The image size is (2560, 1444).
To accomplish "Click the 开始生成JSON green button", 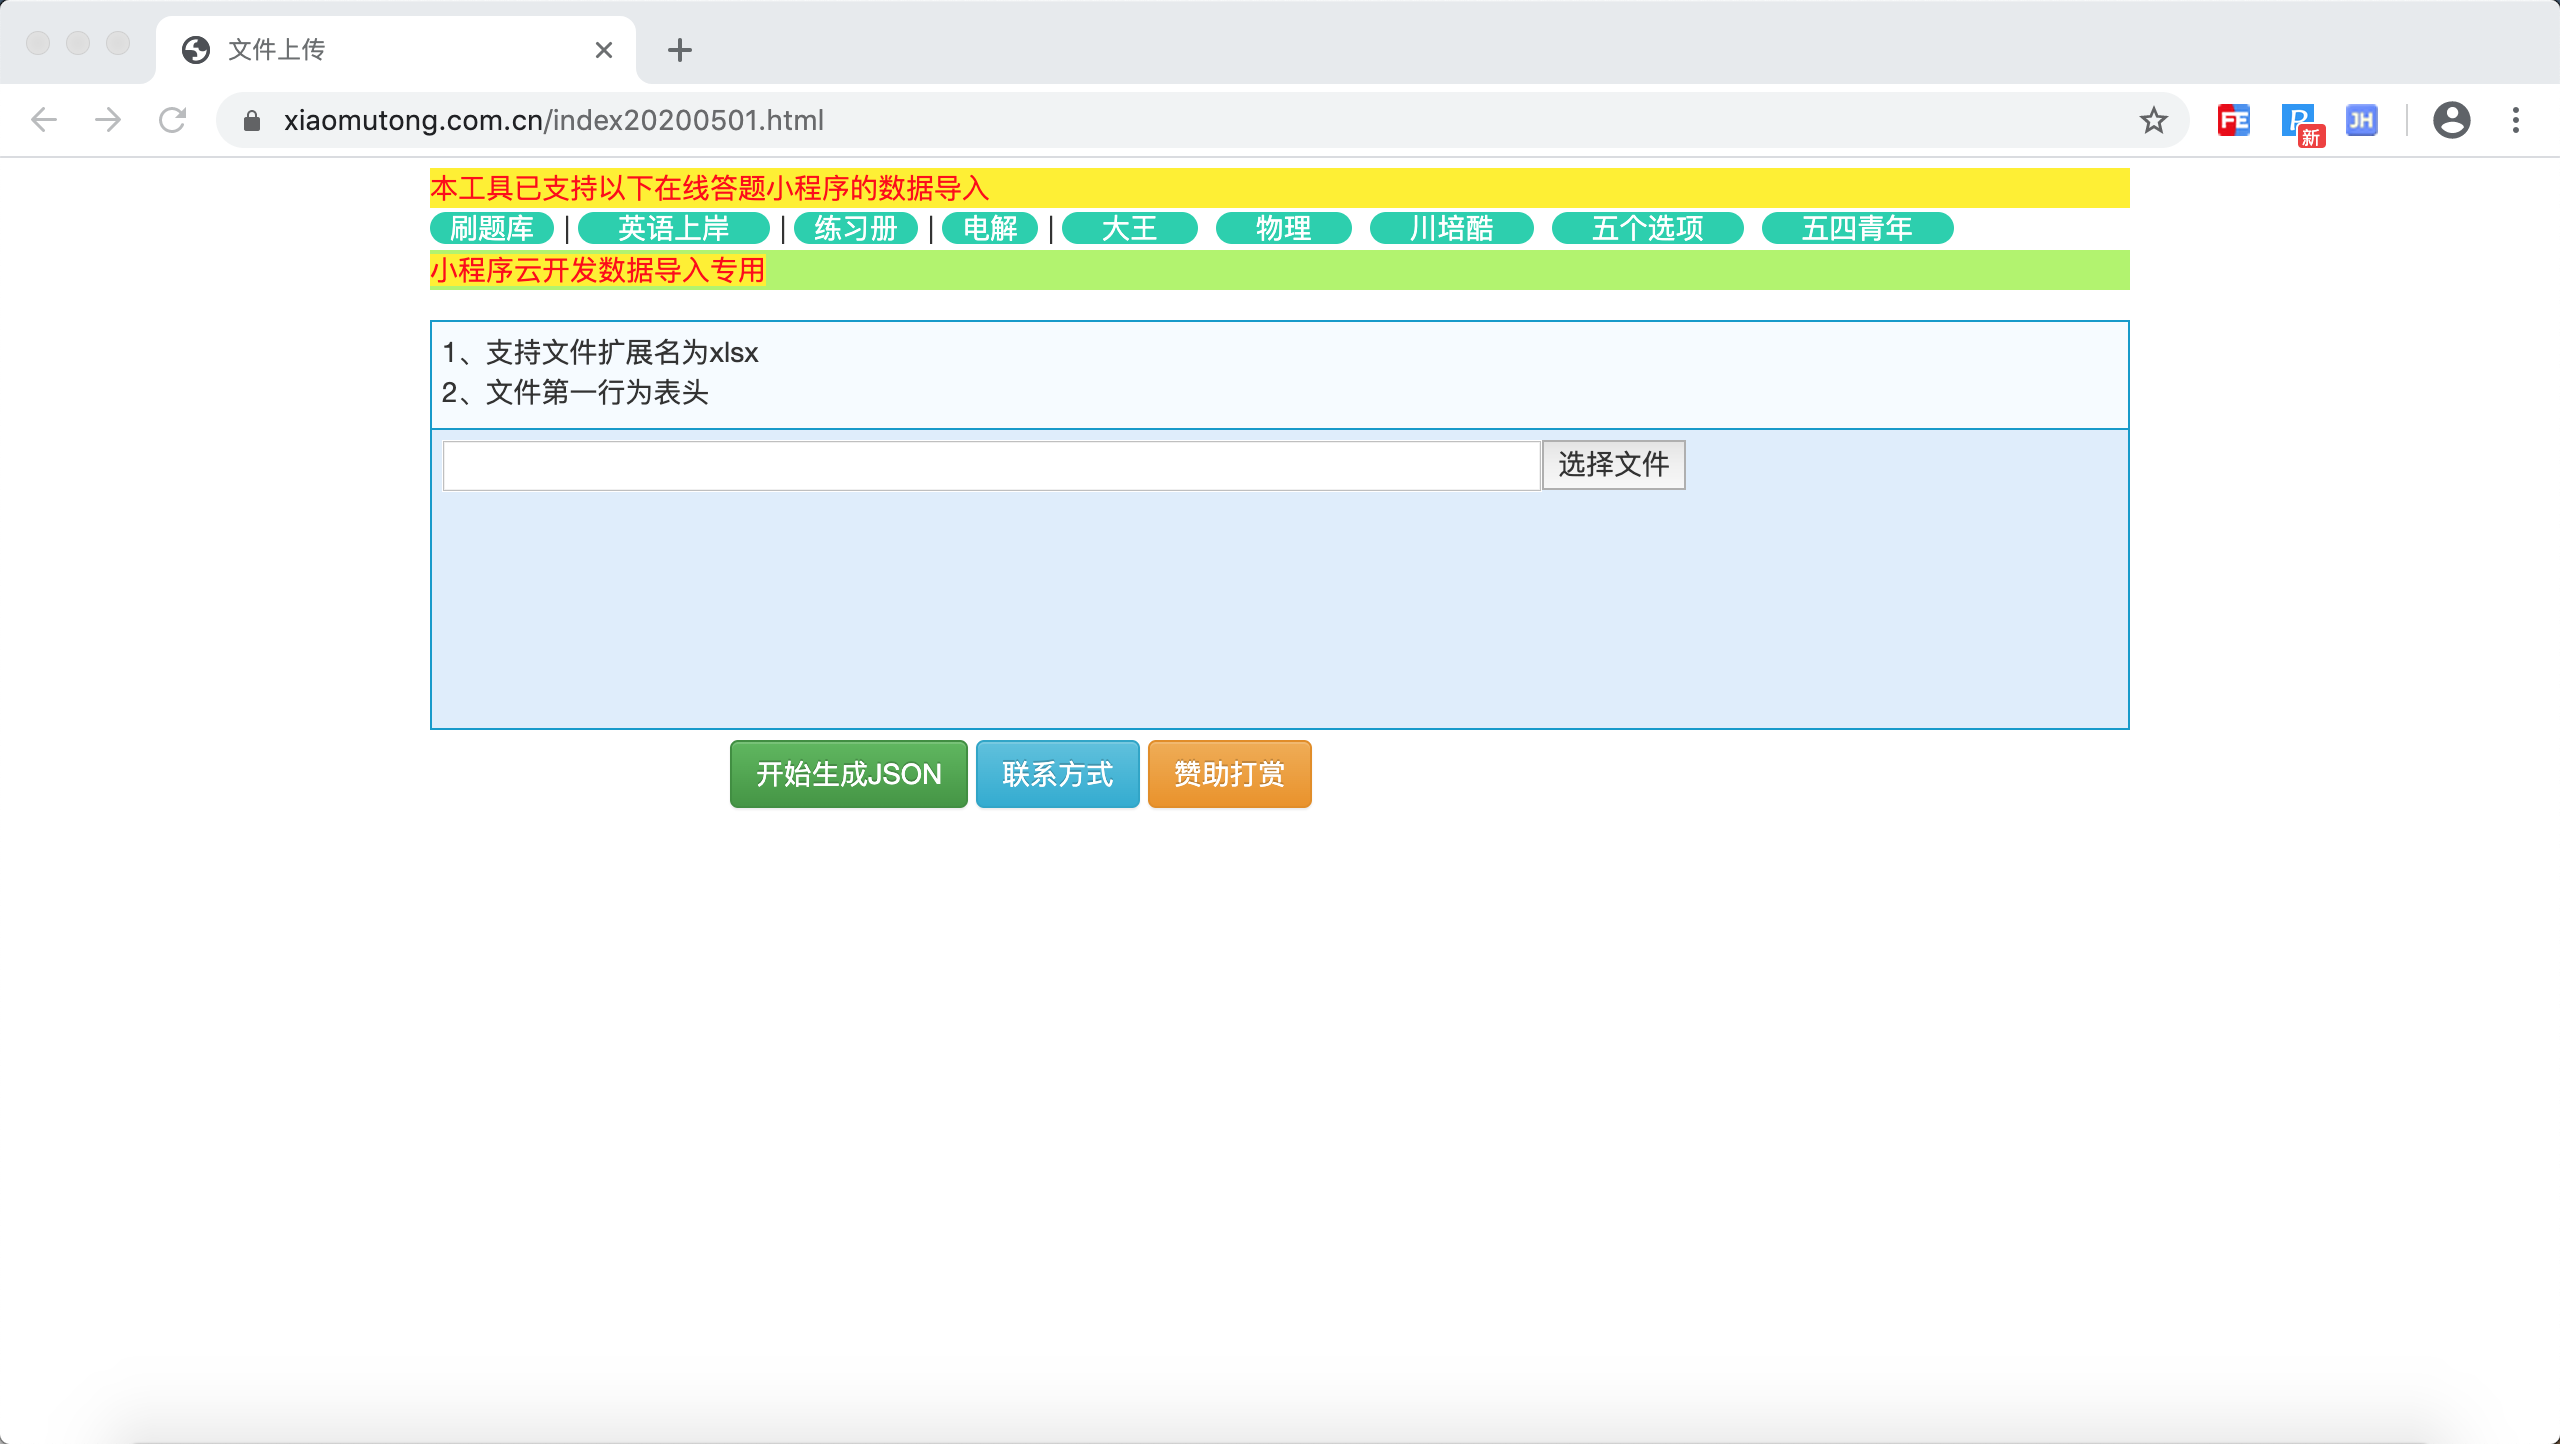I will click(848, 774).
